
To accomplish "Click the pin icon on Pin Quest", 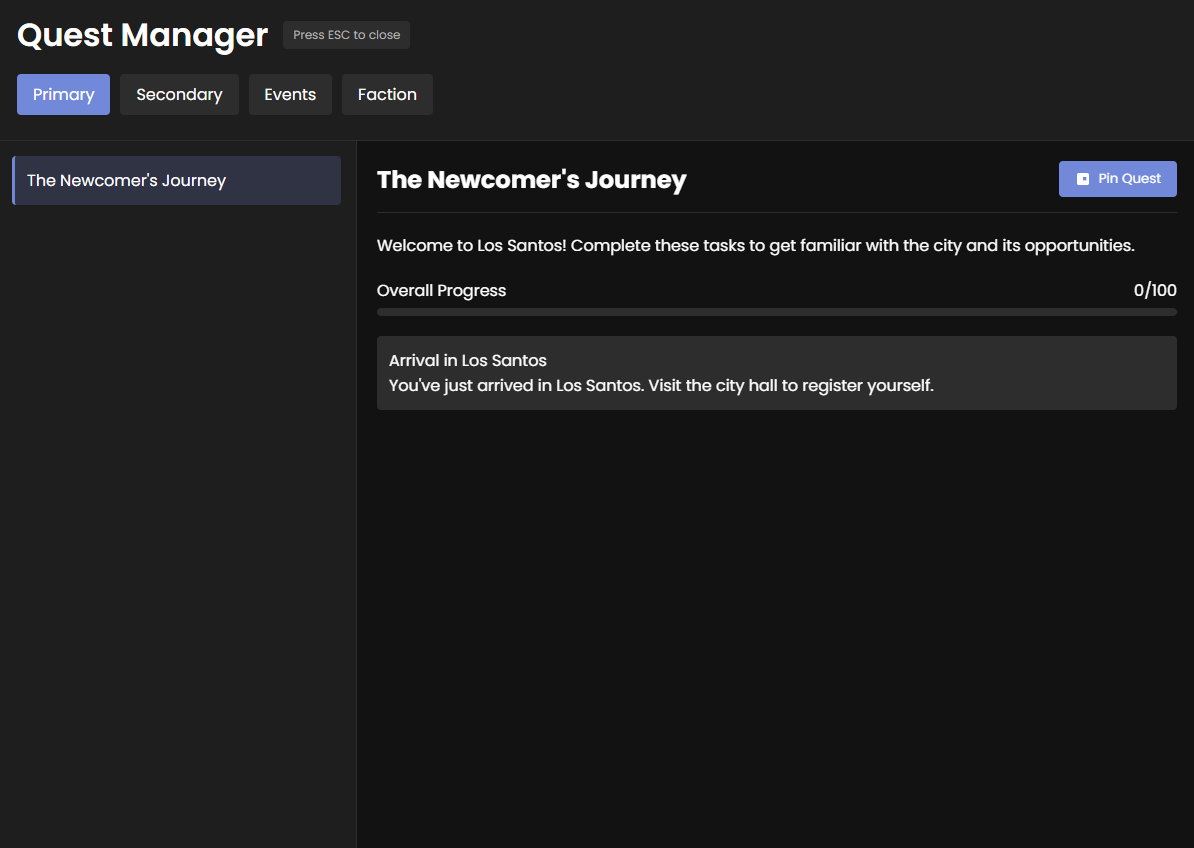I will coord(1083,179).
